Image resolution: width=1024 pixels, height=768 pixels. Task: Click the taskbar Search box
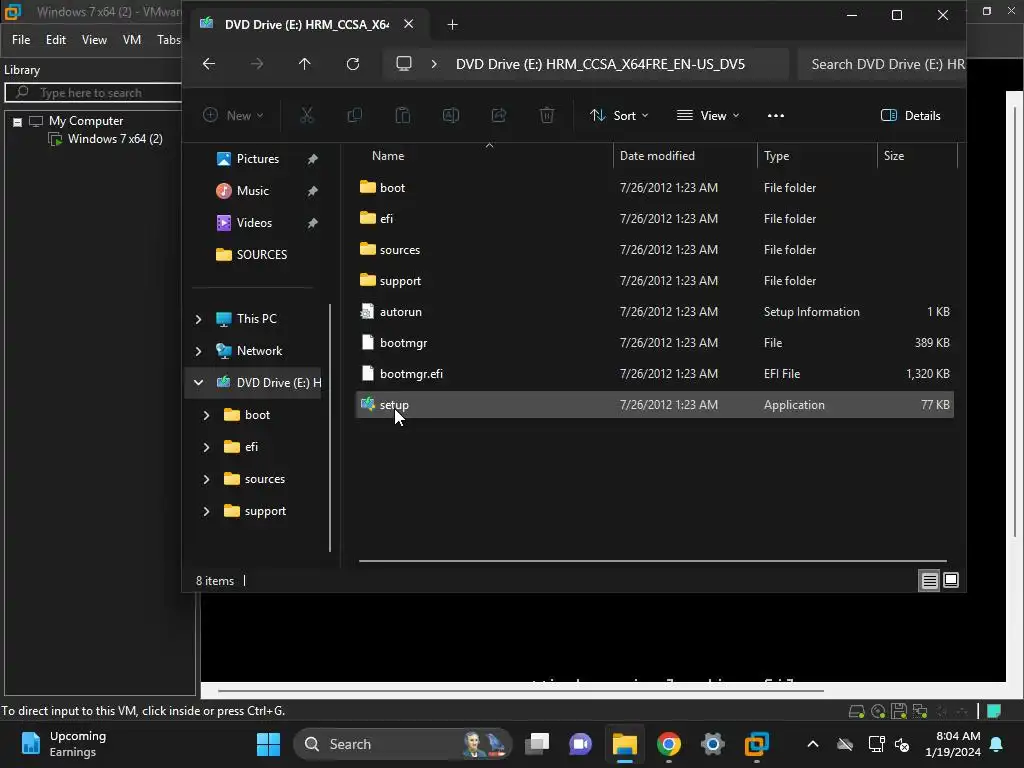coord(402,744)
